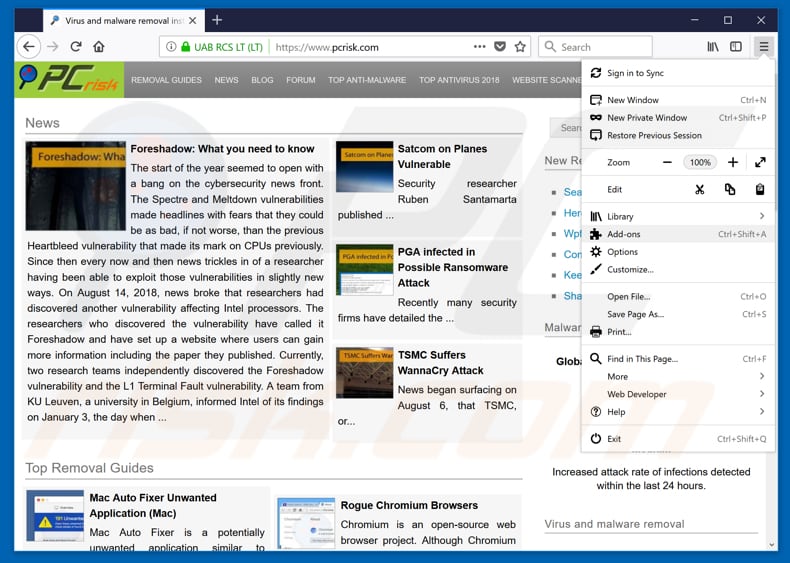790x563 pixels.
Task: Open the TSMC Suffers WannaCry thumbnail
Action: click(364, 372)
